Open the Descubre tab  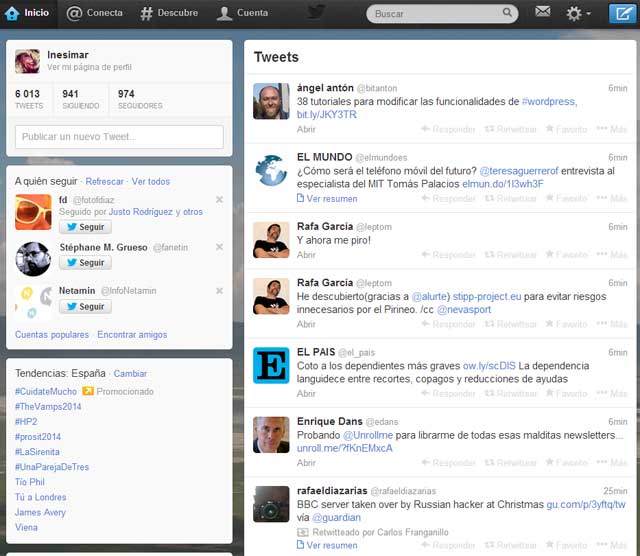(x=169, y=13)
